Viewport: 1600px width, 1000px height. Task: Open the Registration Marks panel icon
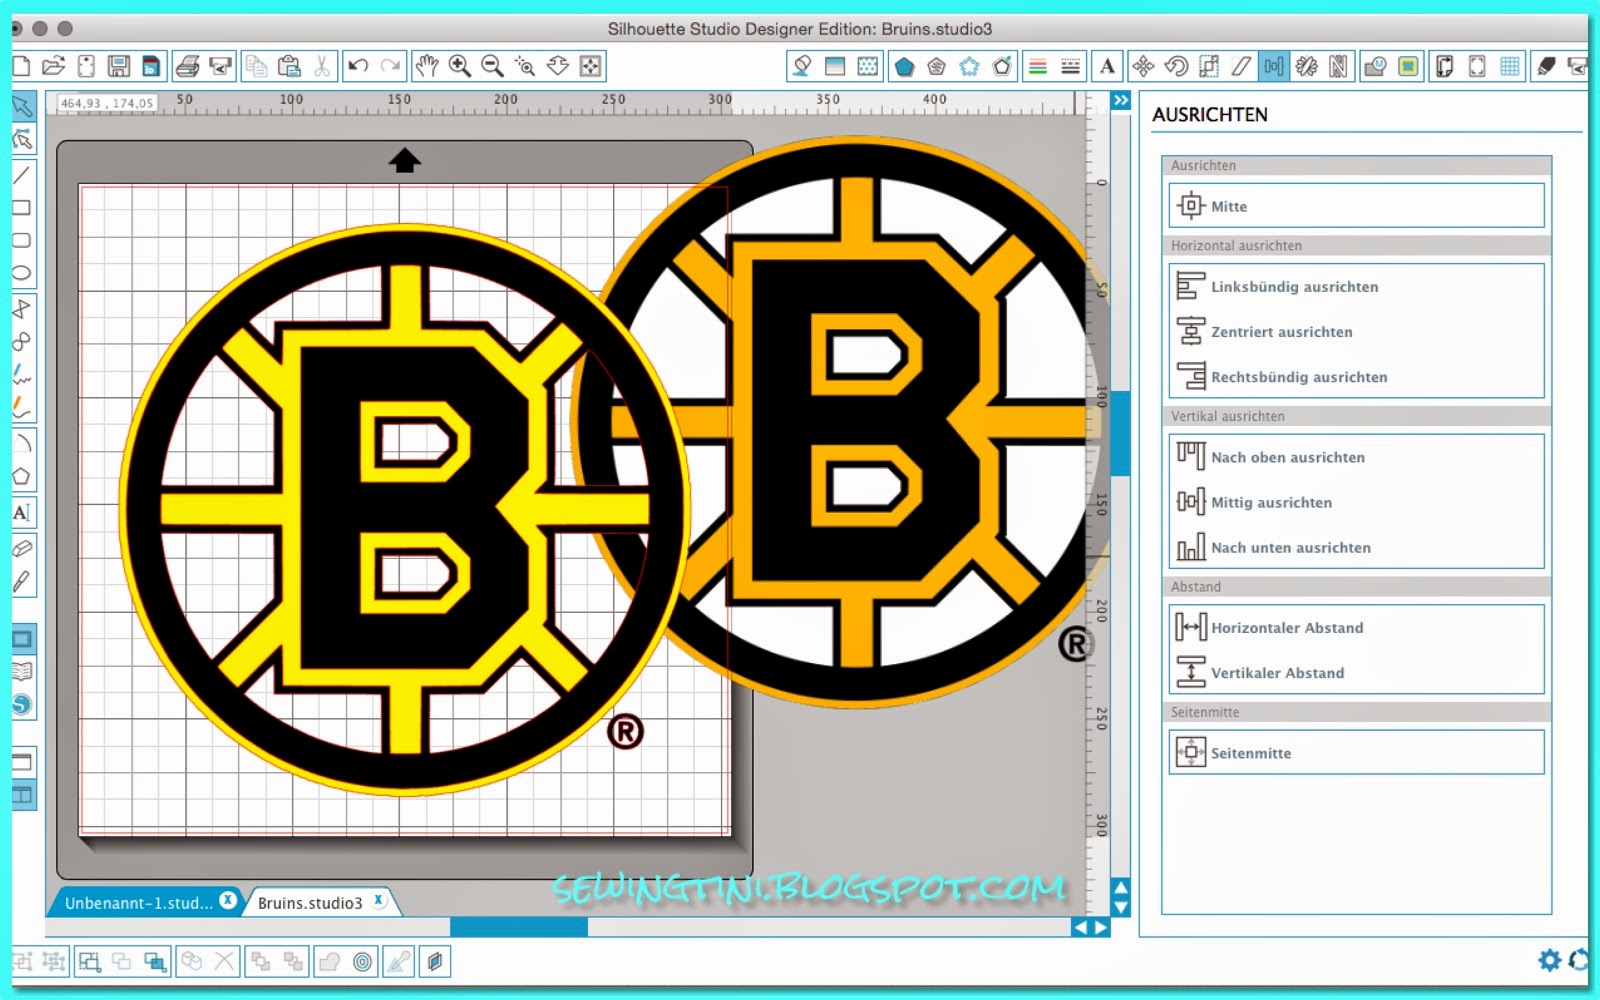click(x=1477, y=67)
